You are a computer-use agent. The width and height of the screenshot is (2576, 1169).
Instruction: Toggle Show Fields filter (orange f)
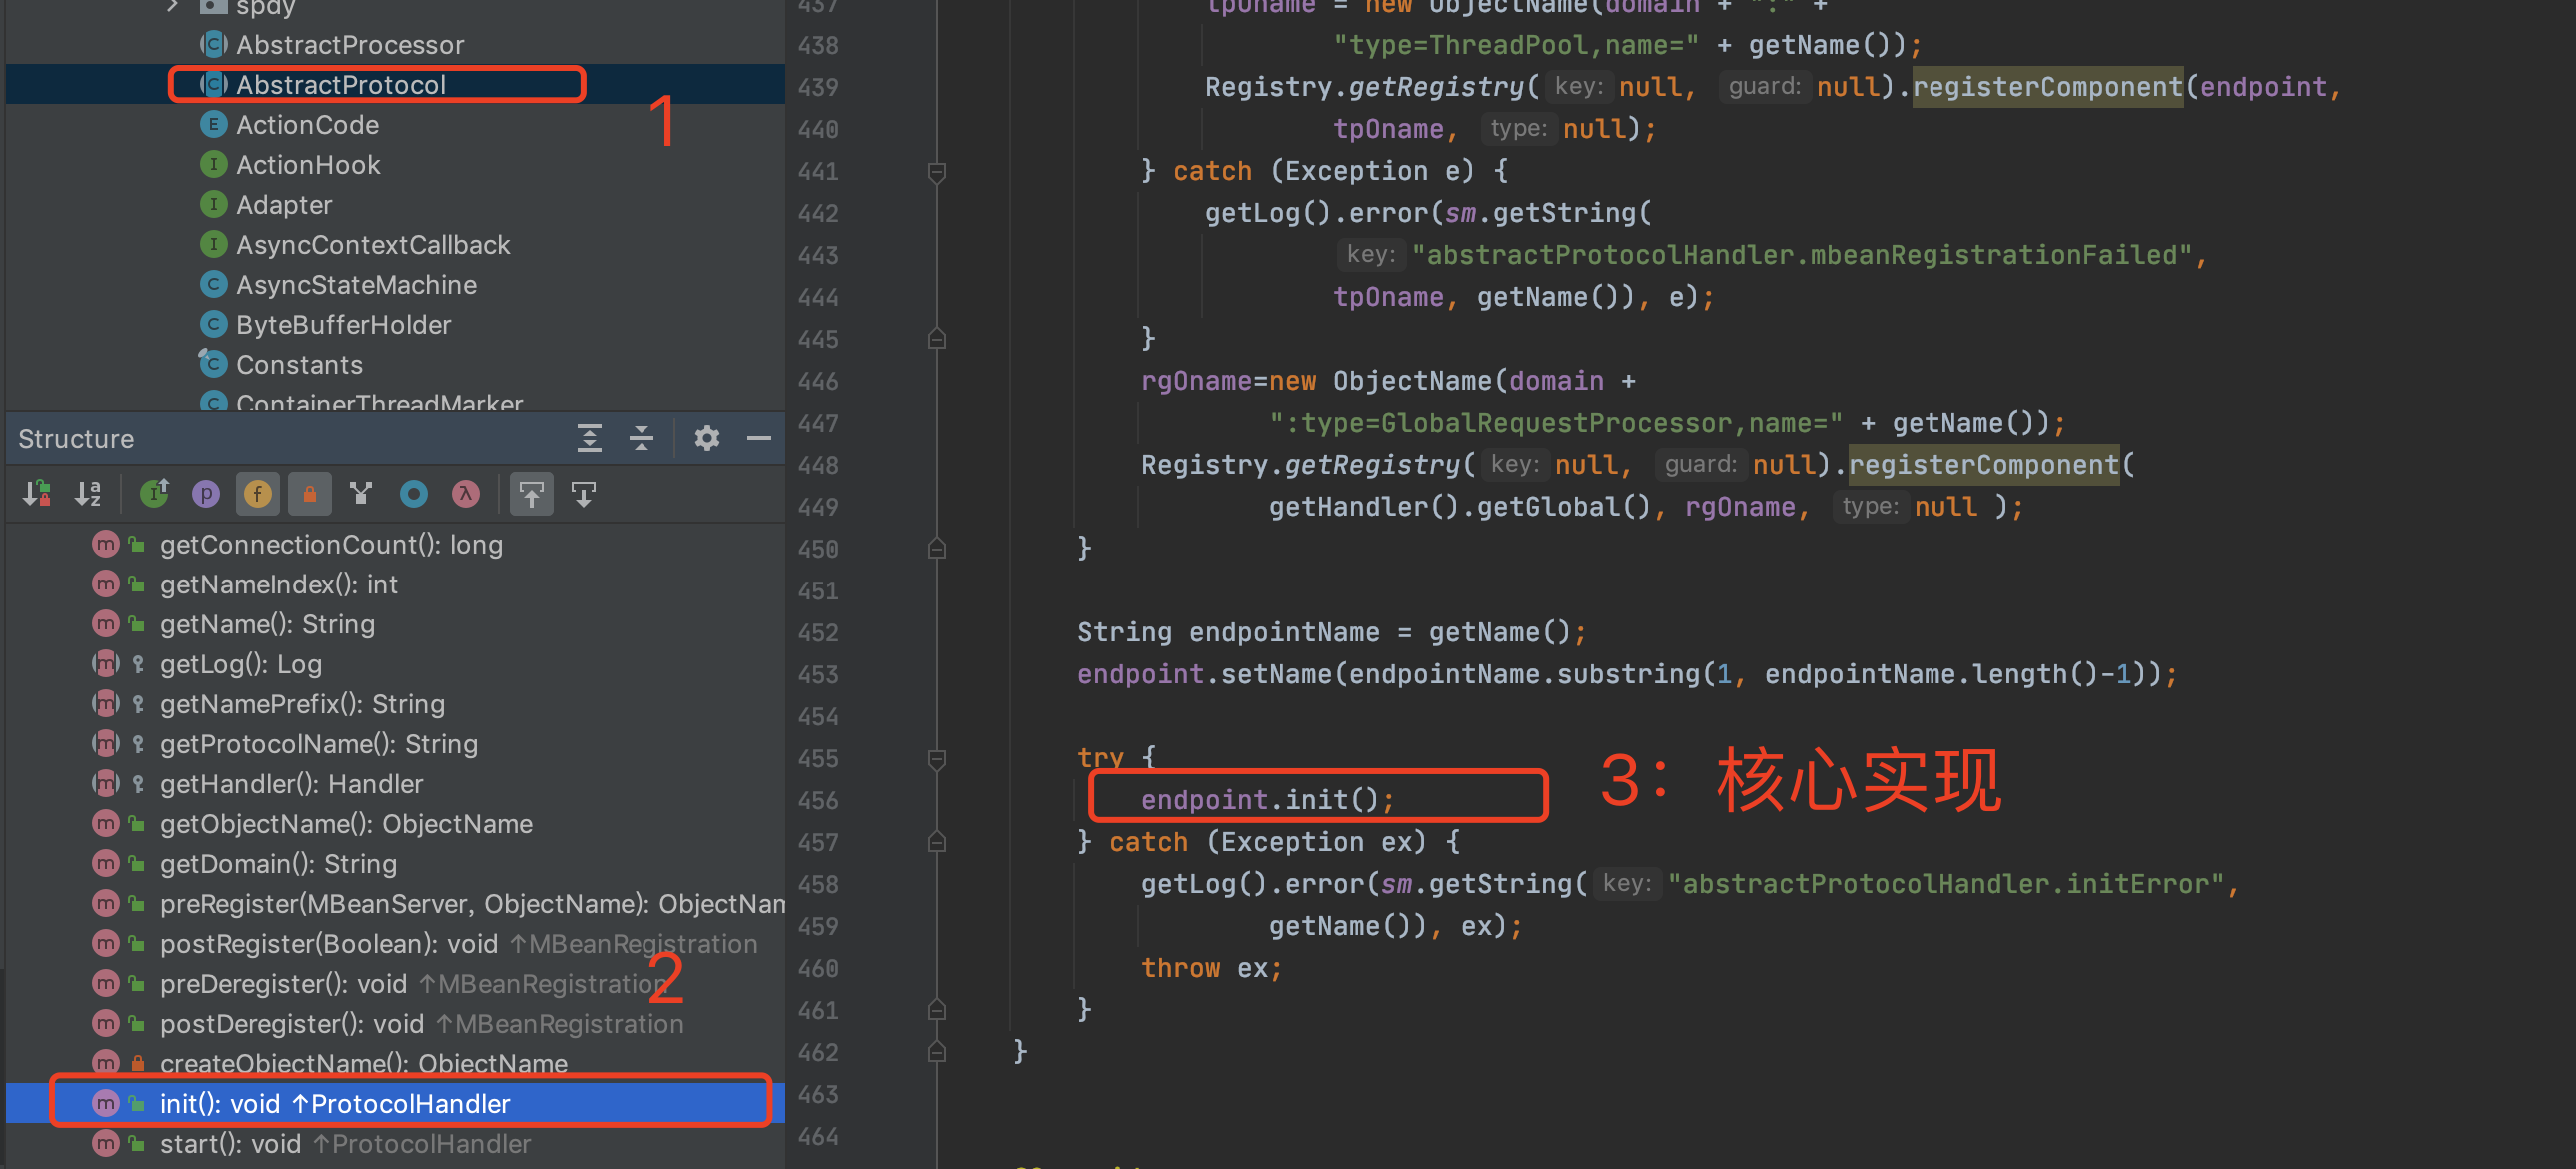pos(257,493)
